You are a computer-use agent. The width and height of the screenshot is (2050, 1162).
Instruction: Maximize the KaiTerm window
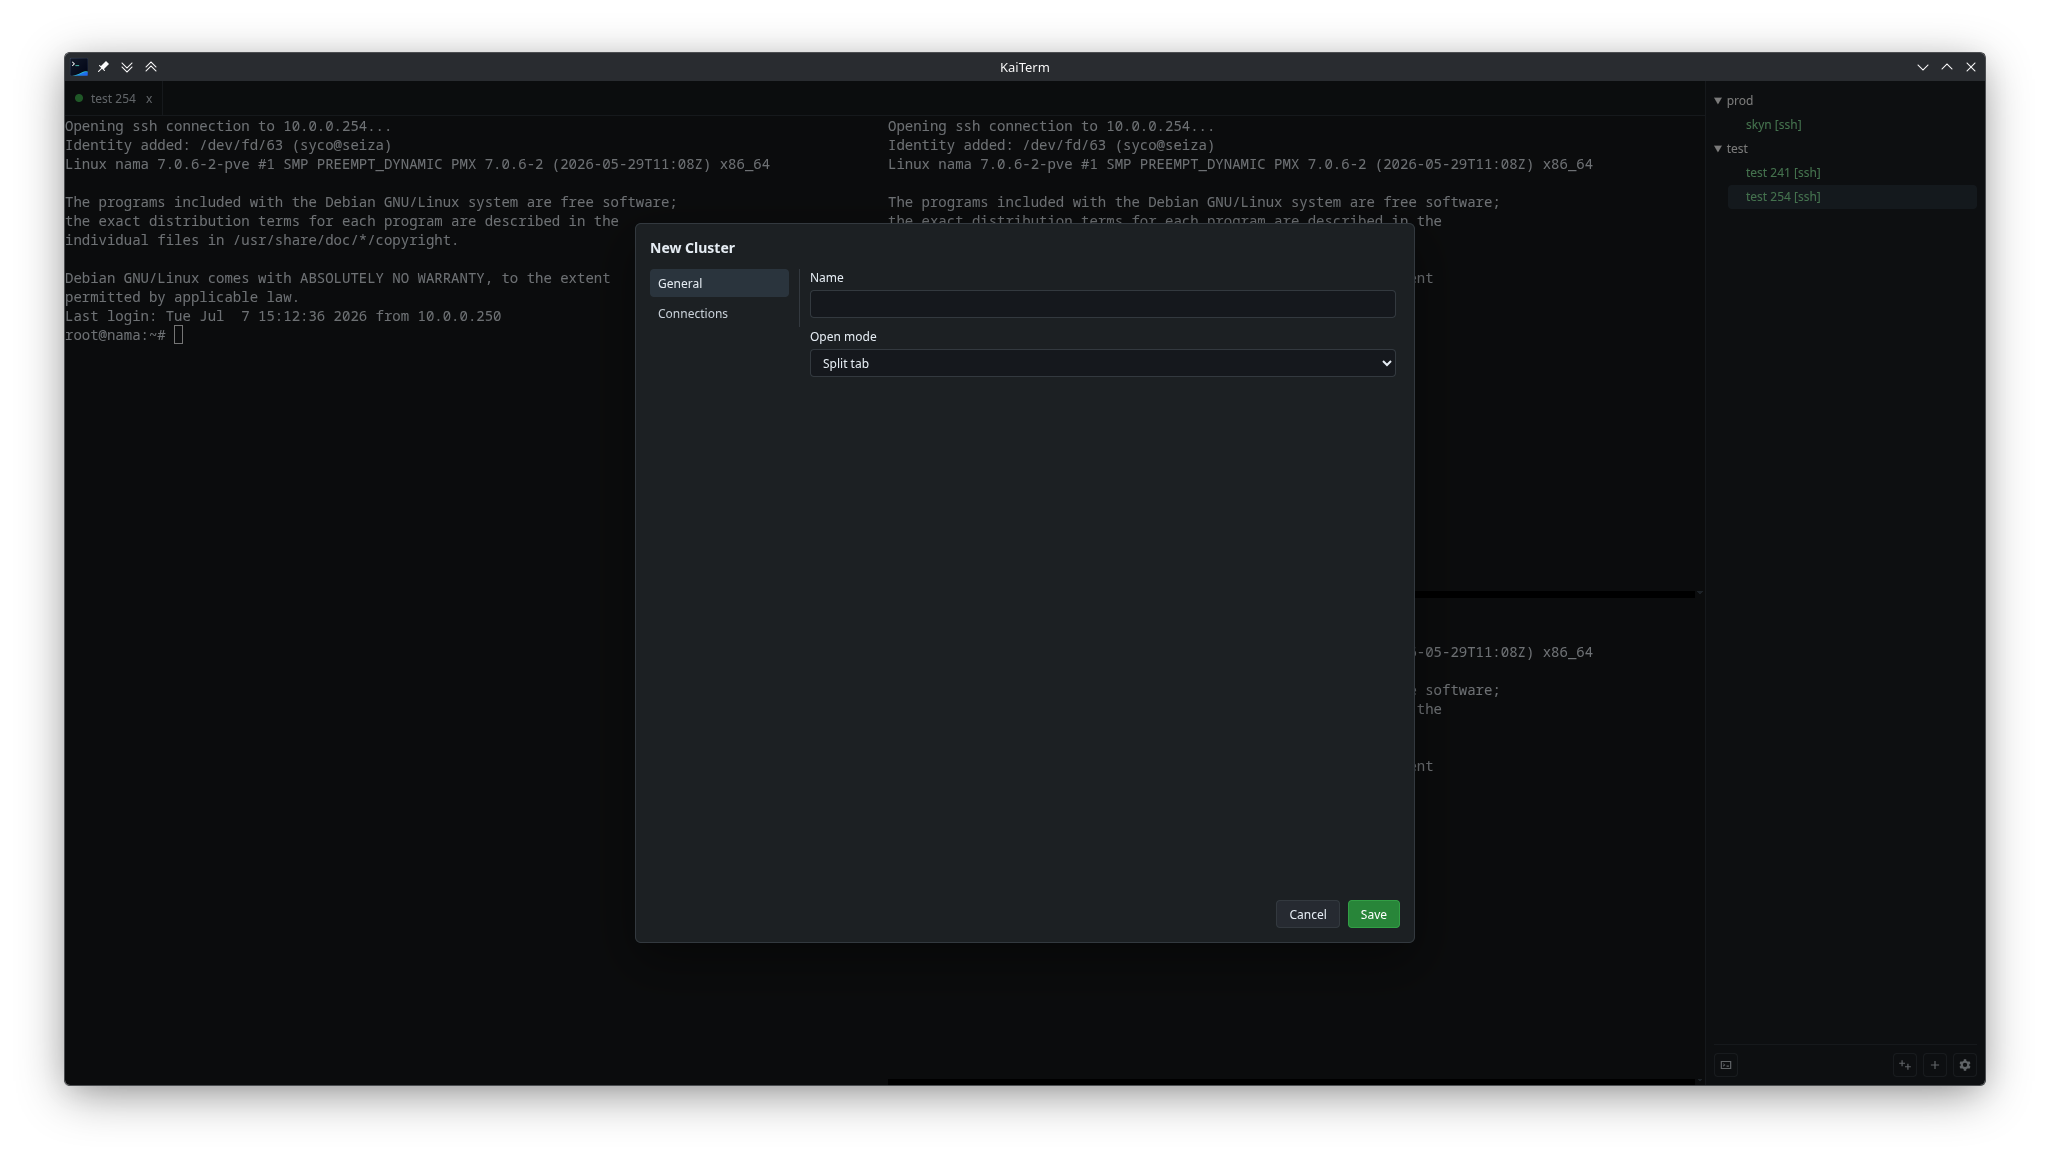coord(1946,67)
